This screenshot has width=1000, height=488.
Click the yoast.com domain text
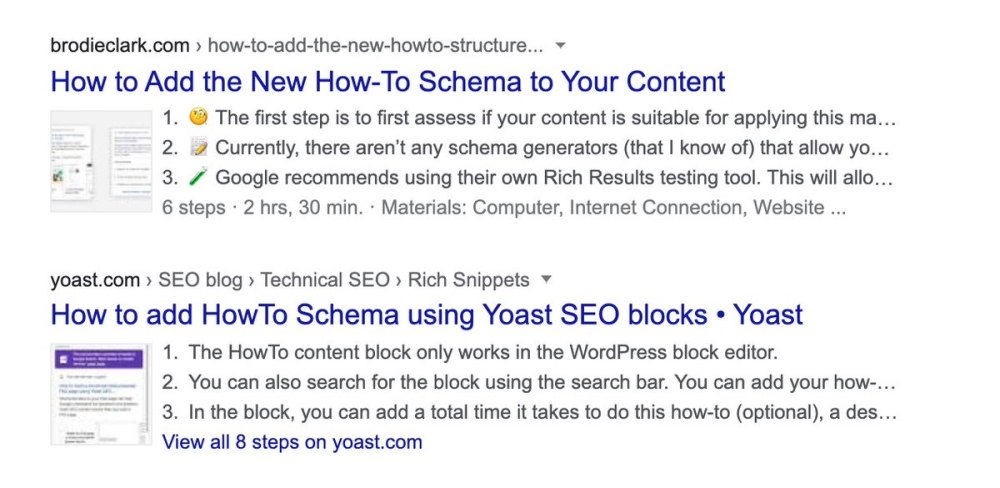[95, 280]
